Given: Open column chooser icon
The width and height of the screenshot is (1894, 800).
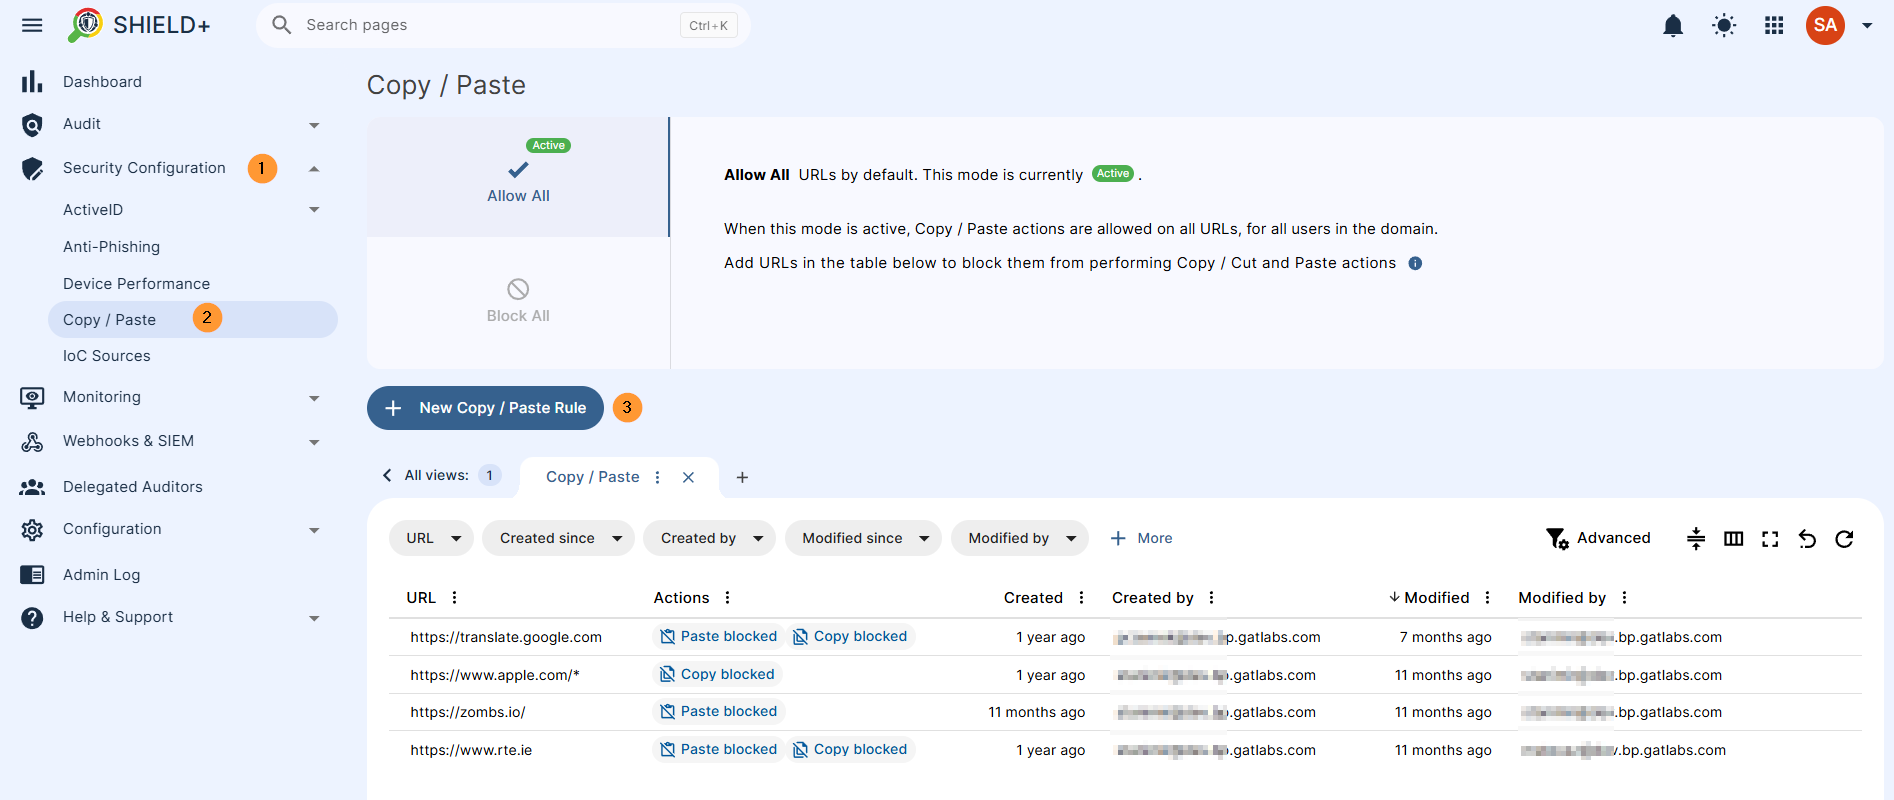Looking at the screenshot, I should click(1734, 539).
